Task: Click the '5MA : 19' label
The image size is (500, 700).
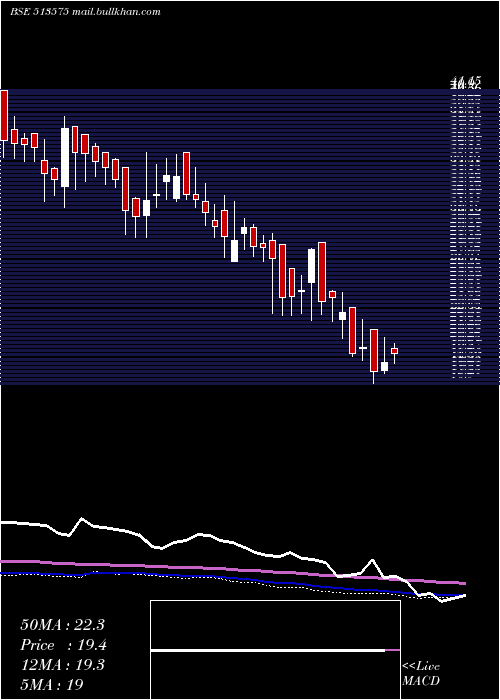Action: tap(52, 684)
